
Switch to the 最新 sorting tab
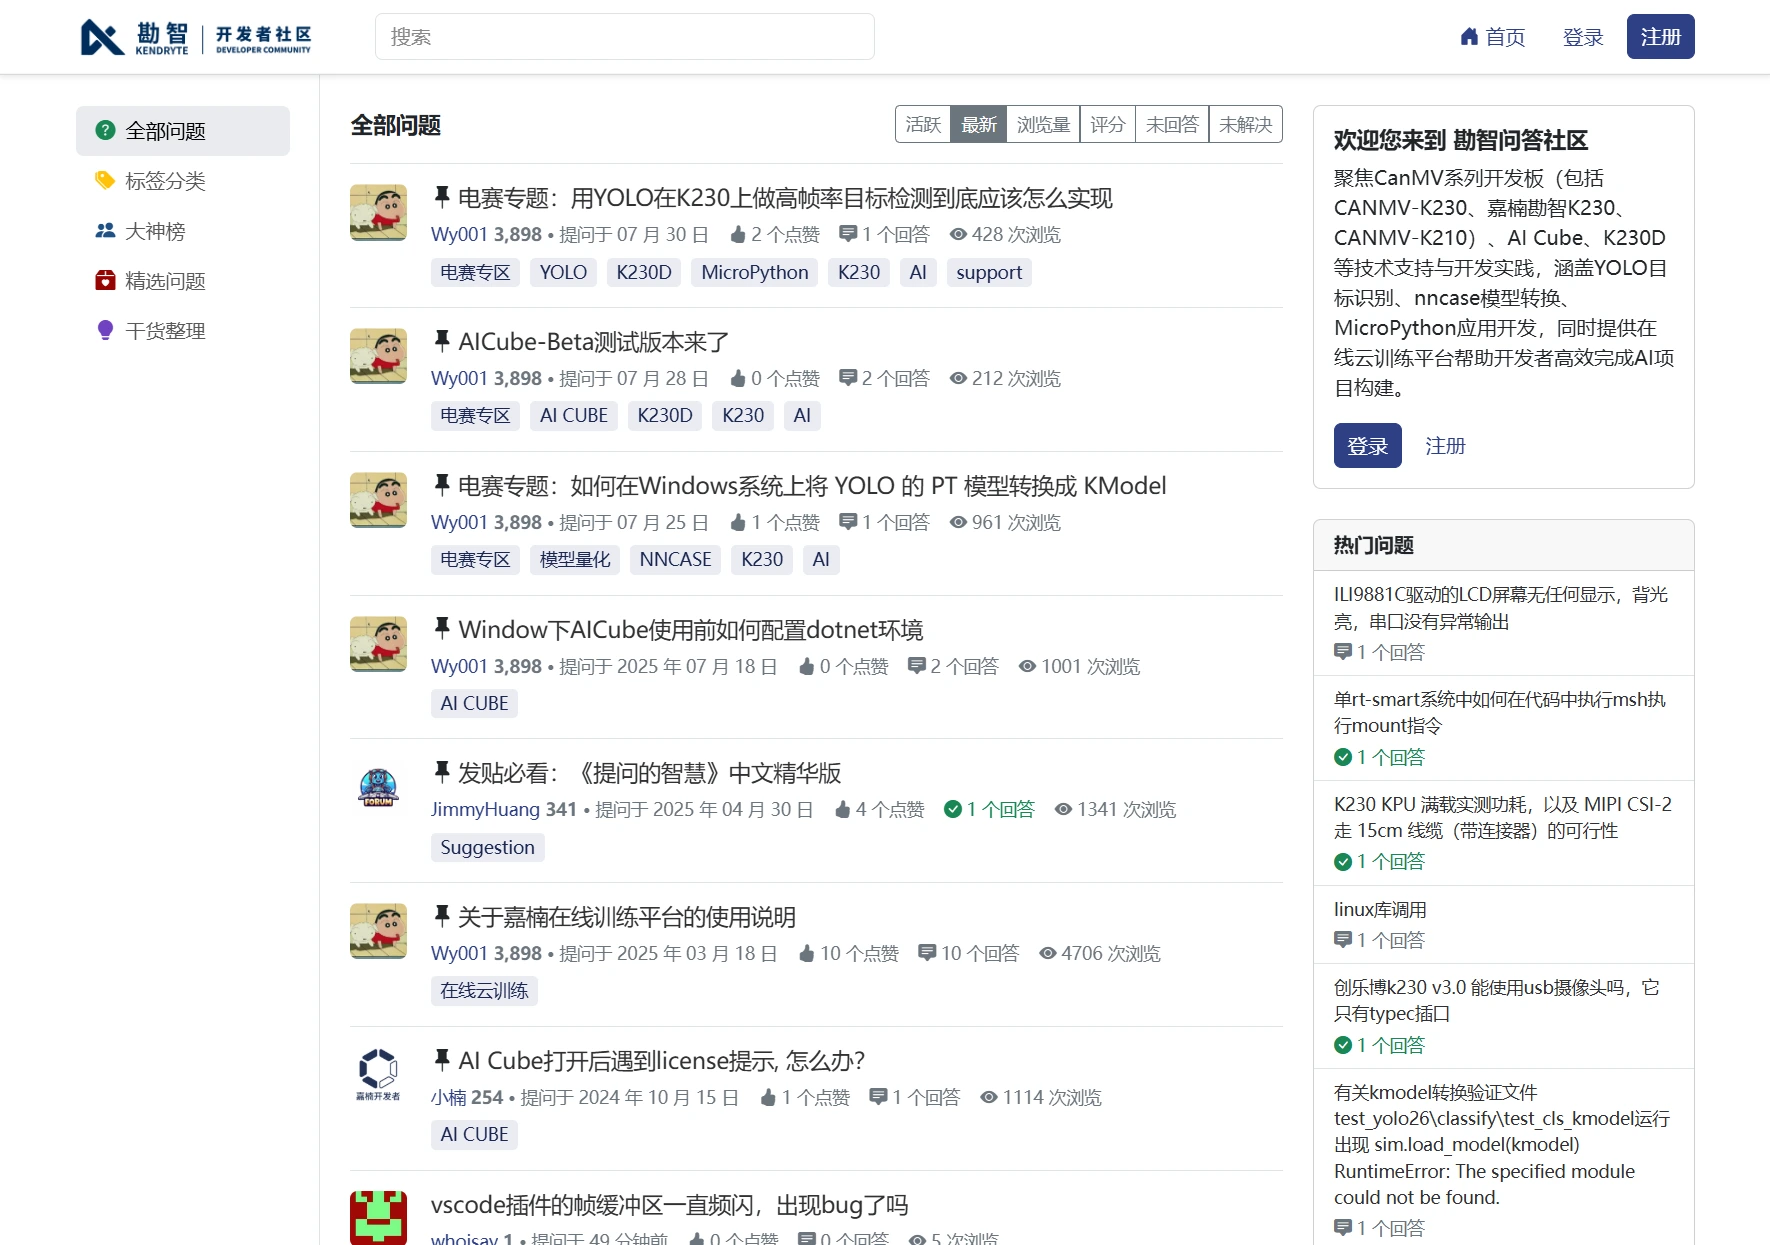(979, 124)
